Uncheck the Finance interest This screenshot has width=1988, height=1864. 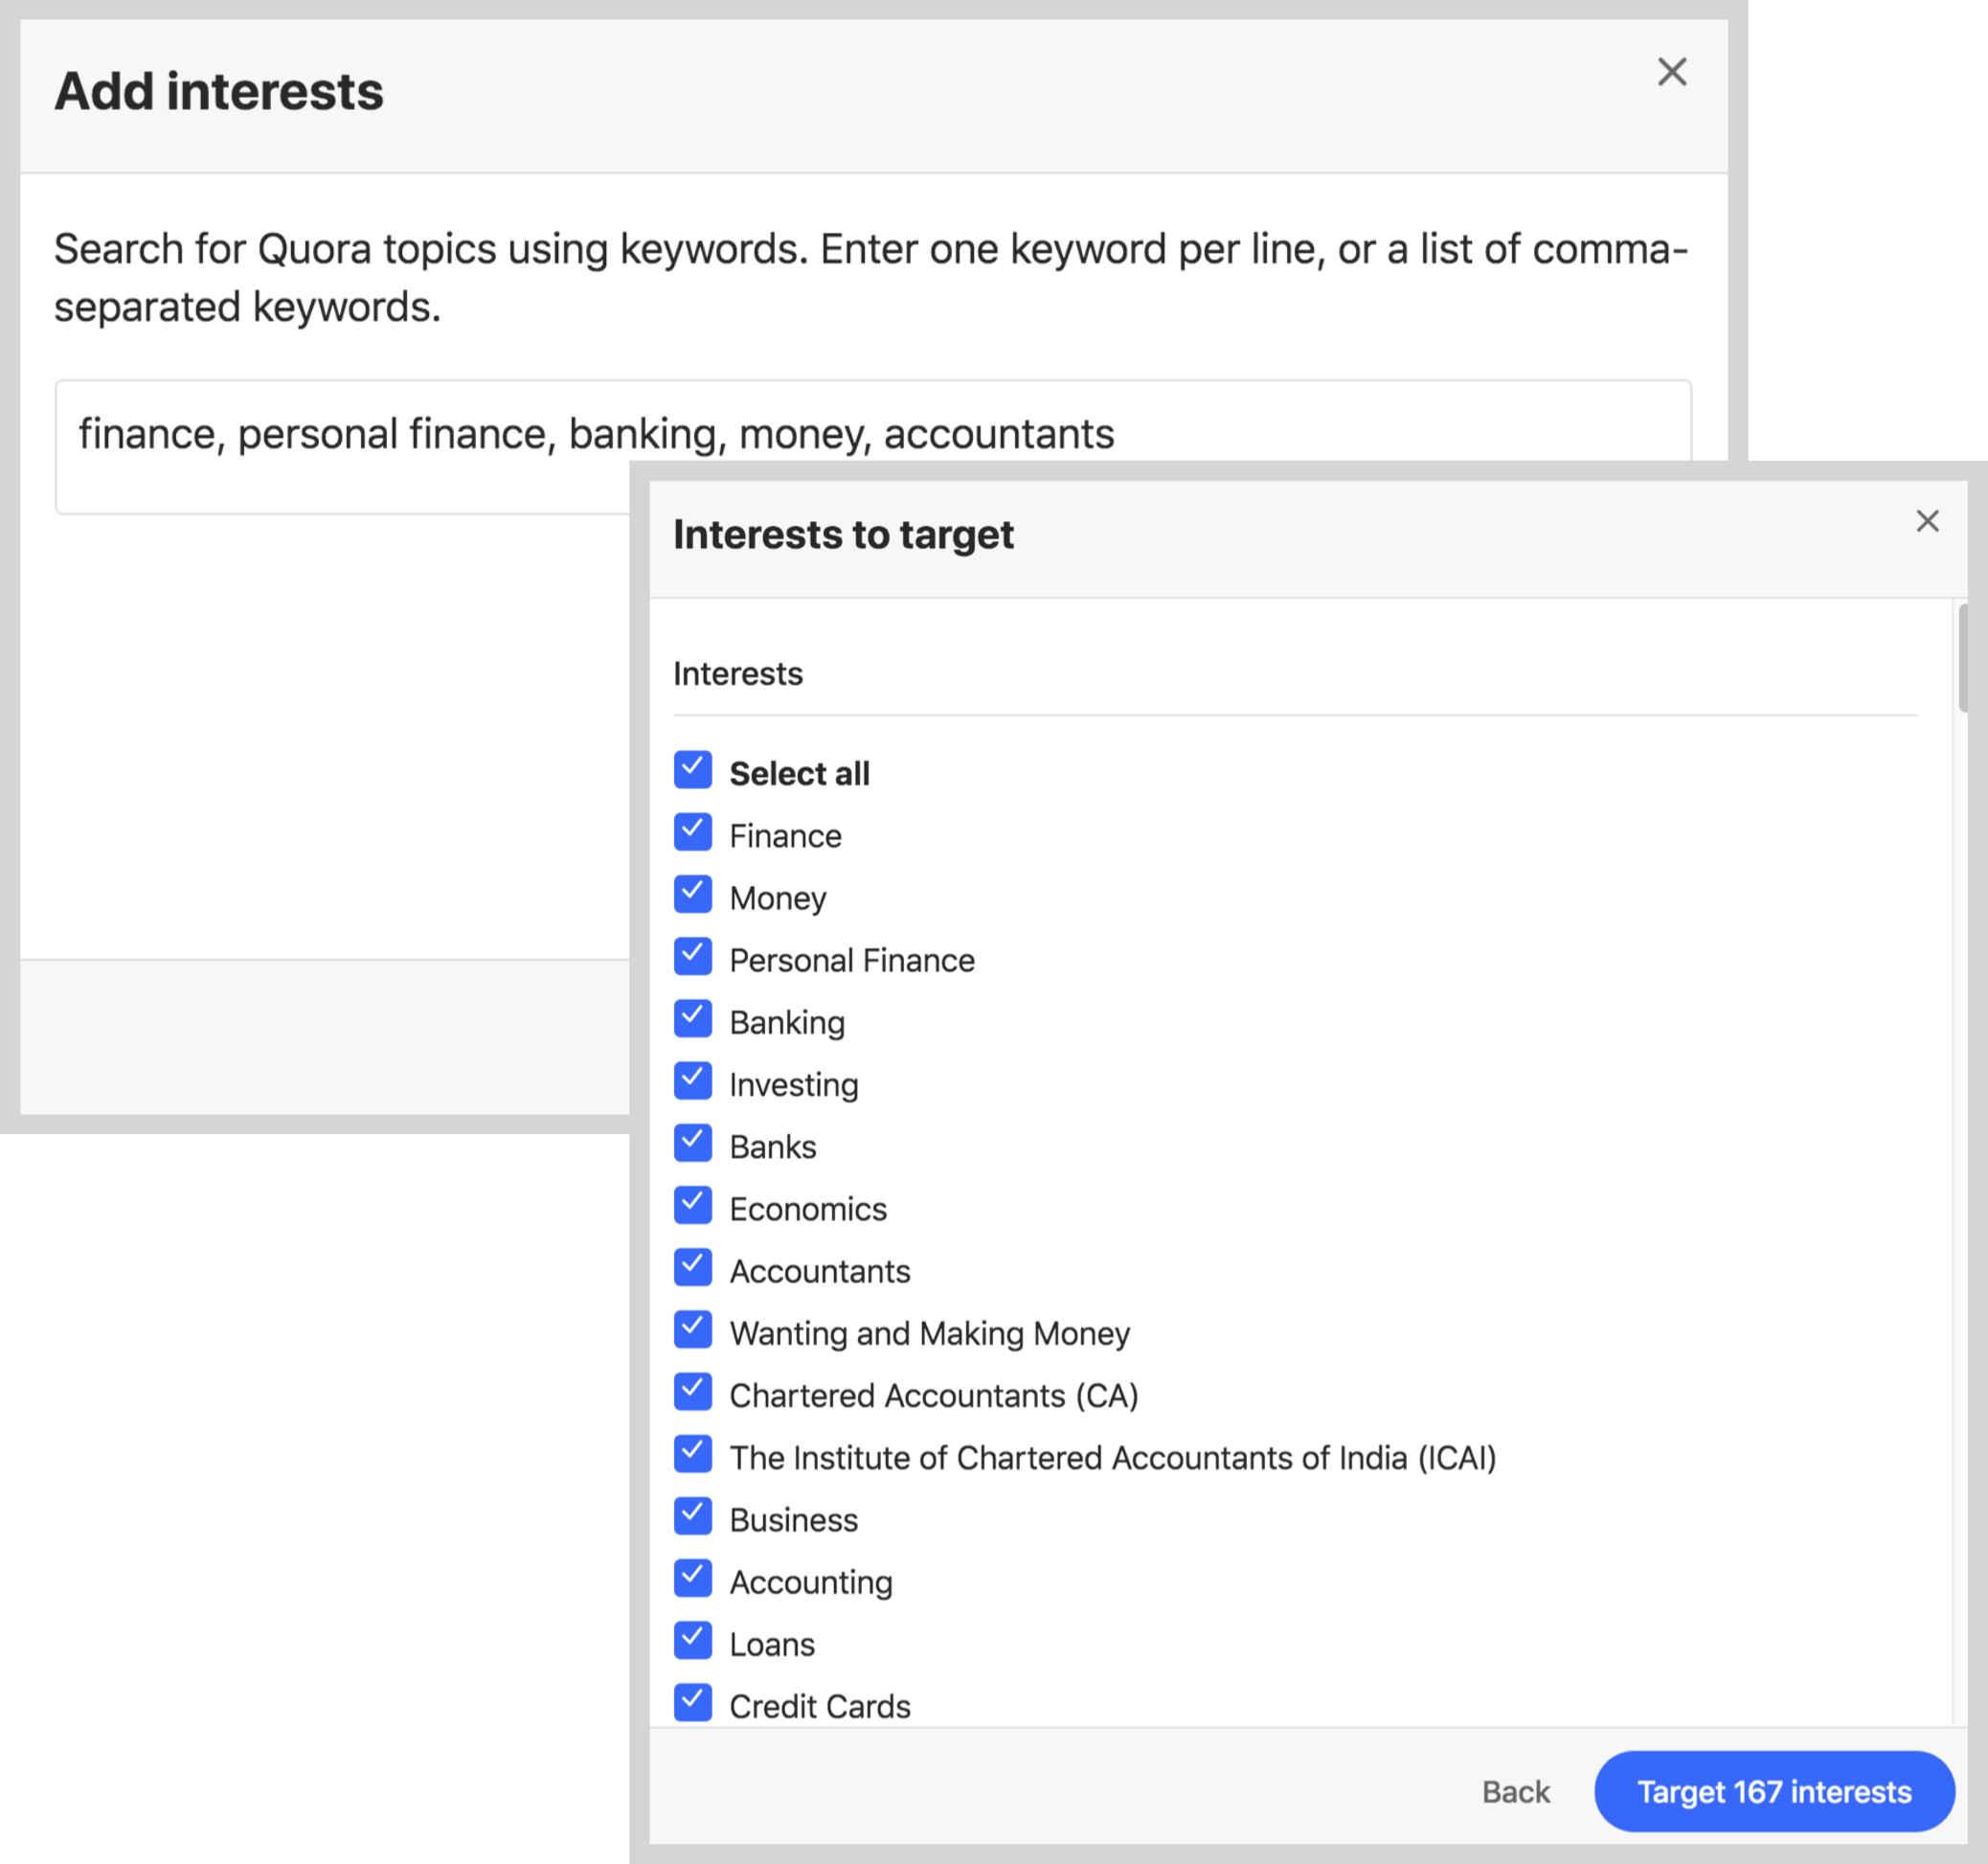tap(692, 832)
